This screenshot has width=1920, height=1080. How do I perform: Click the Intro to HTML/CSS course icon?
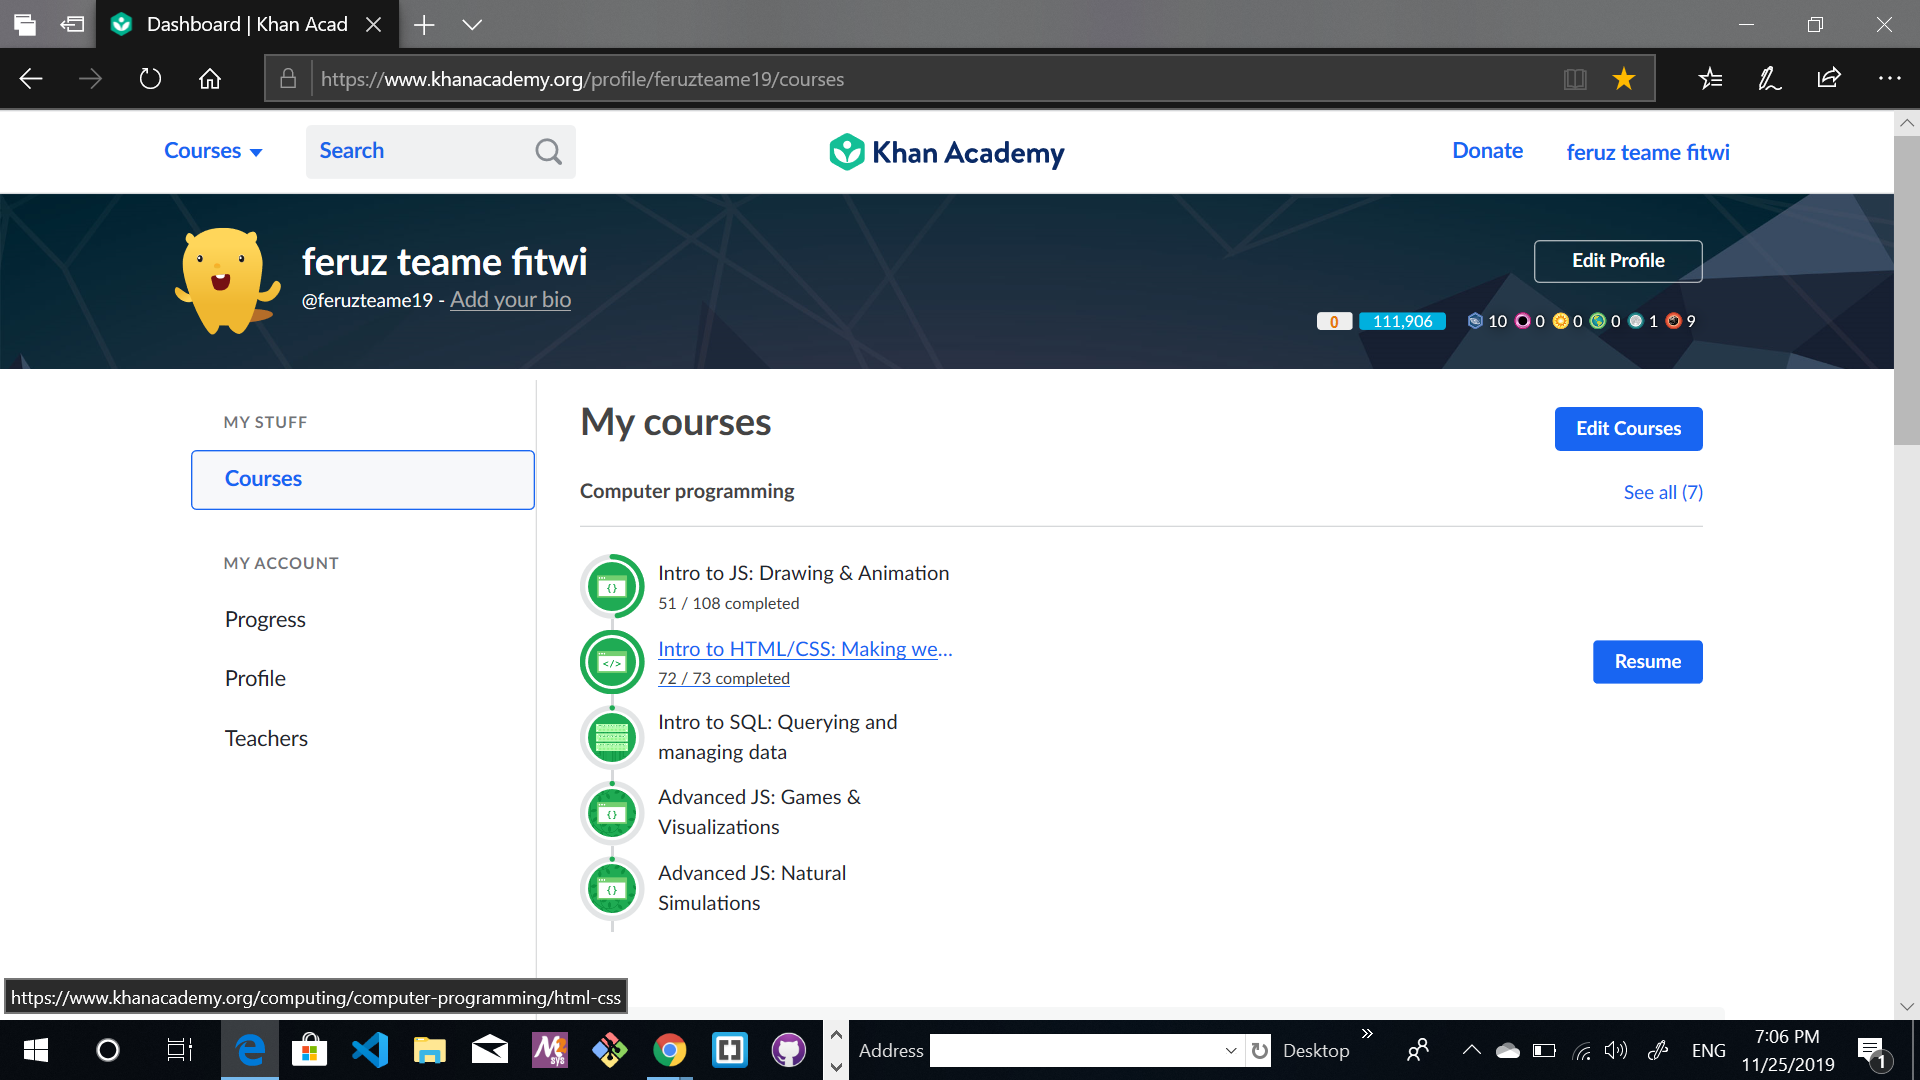coord(612,662)
